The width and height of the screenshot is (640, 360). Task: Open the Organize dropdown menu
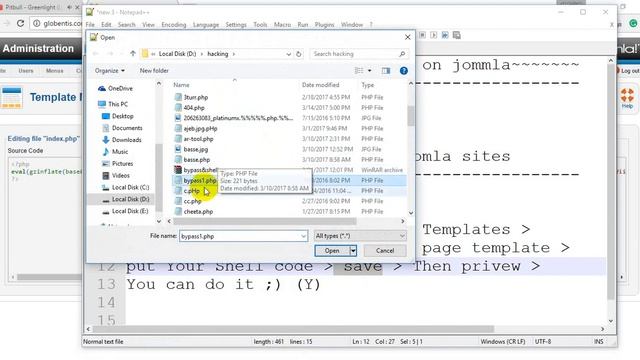(110, 71)
